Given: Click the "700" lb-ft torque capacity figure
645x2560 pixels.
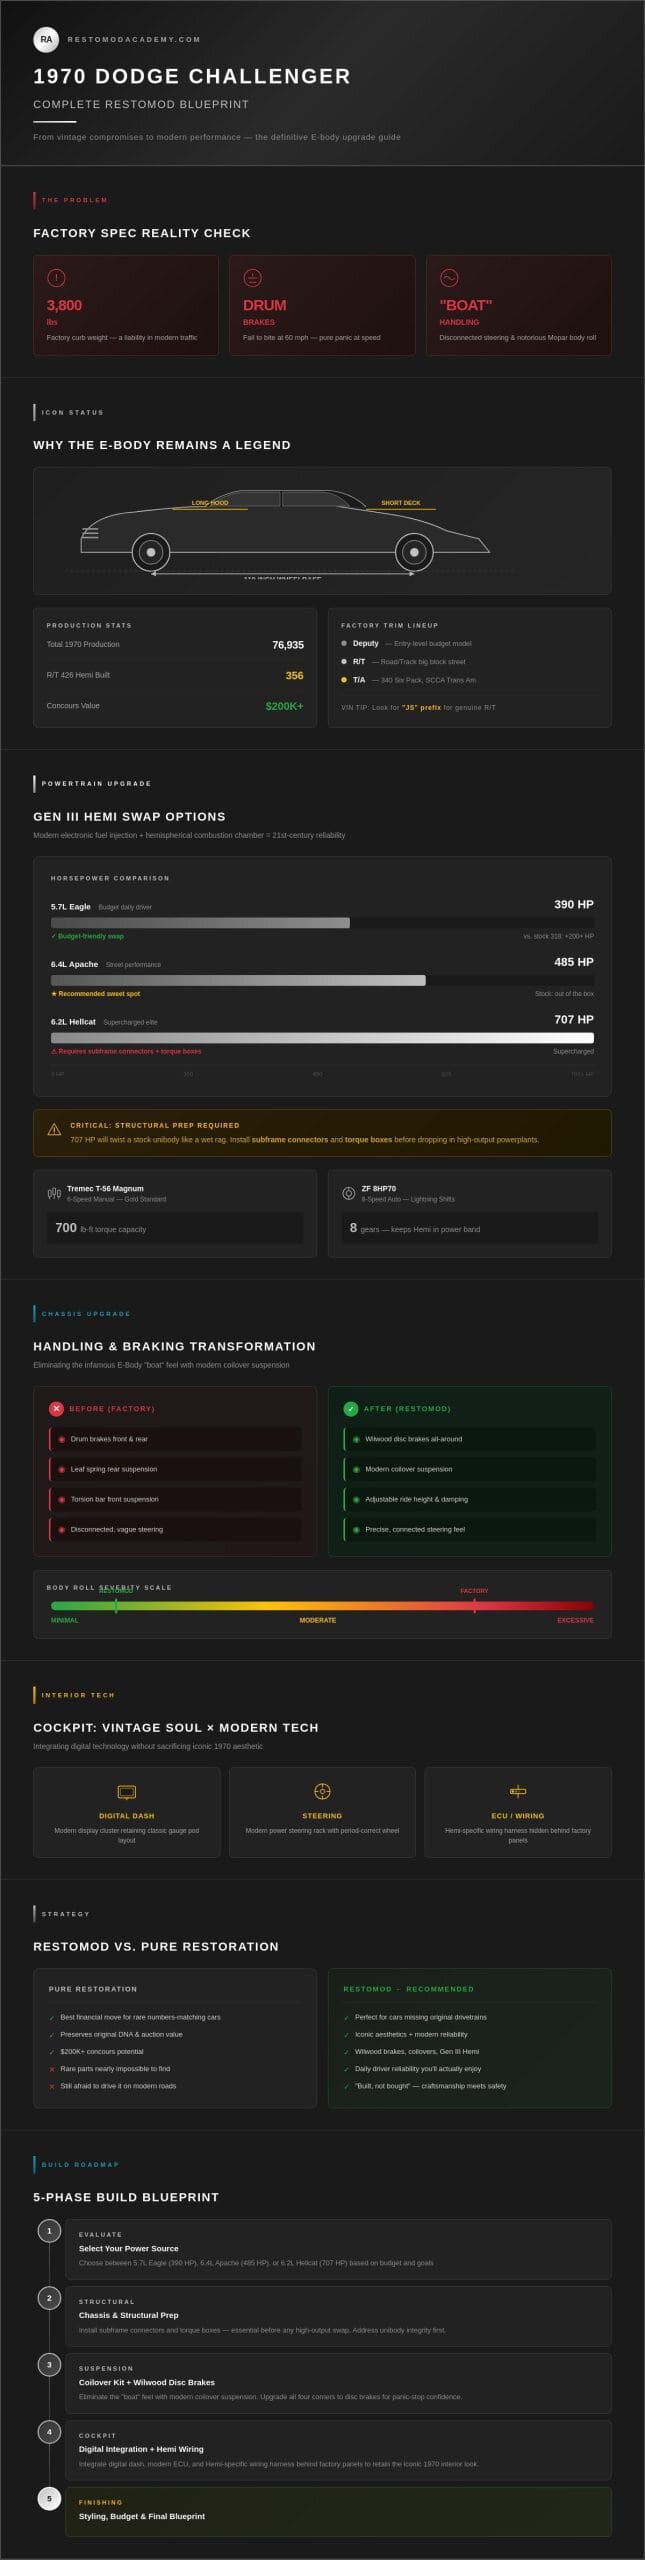Looking at the screenshot, I should [66, 1227].
